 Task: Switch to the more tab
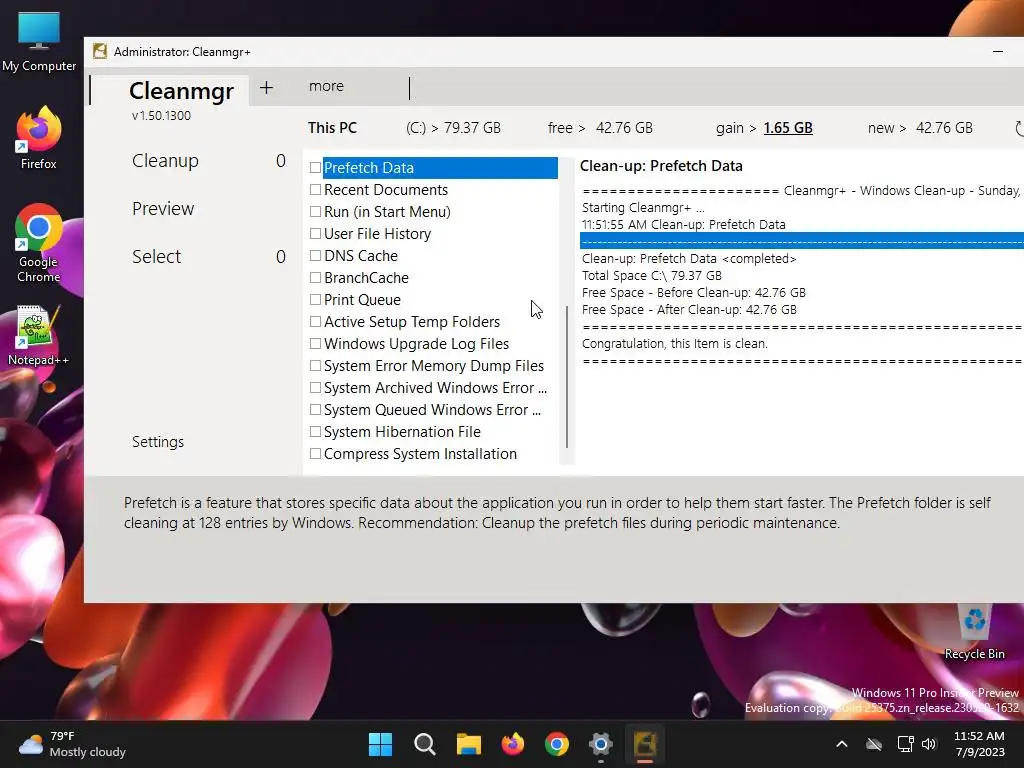326,86
